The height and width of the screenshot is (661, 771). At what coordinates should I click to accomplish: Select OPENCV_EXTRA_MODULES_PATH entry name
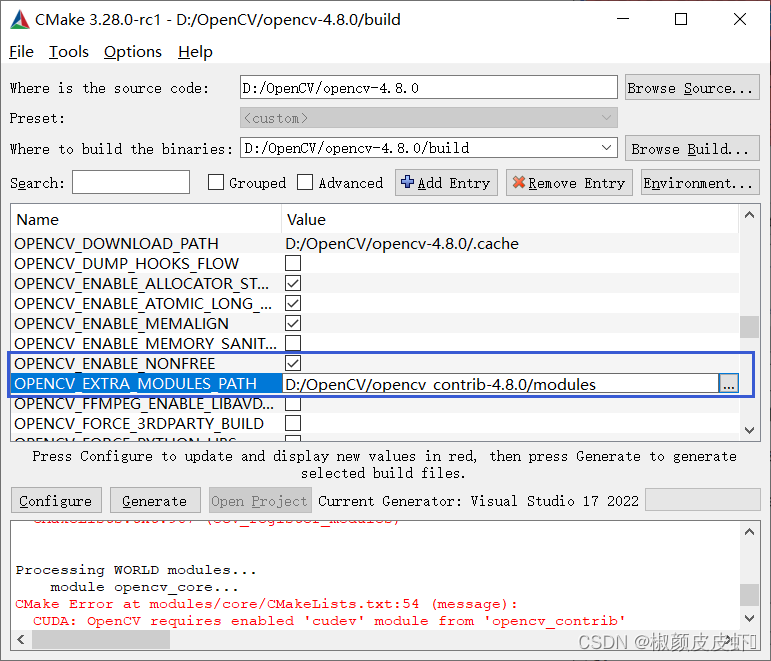point(135,384)
